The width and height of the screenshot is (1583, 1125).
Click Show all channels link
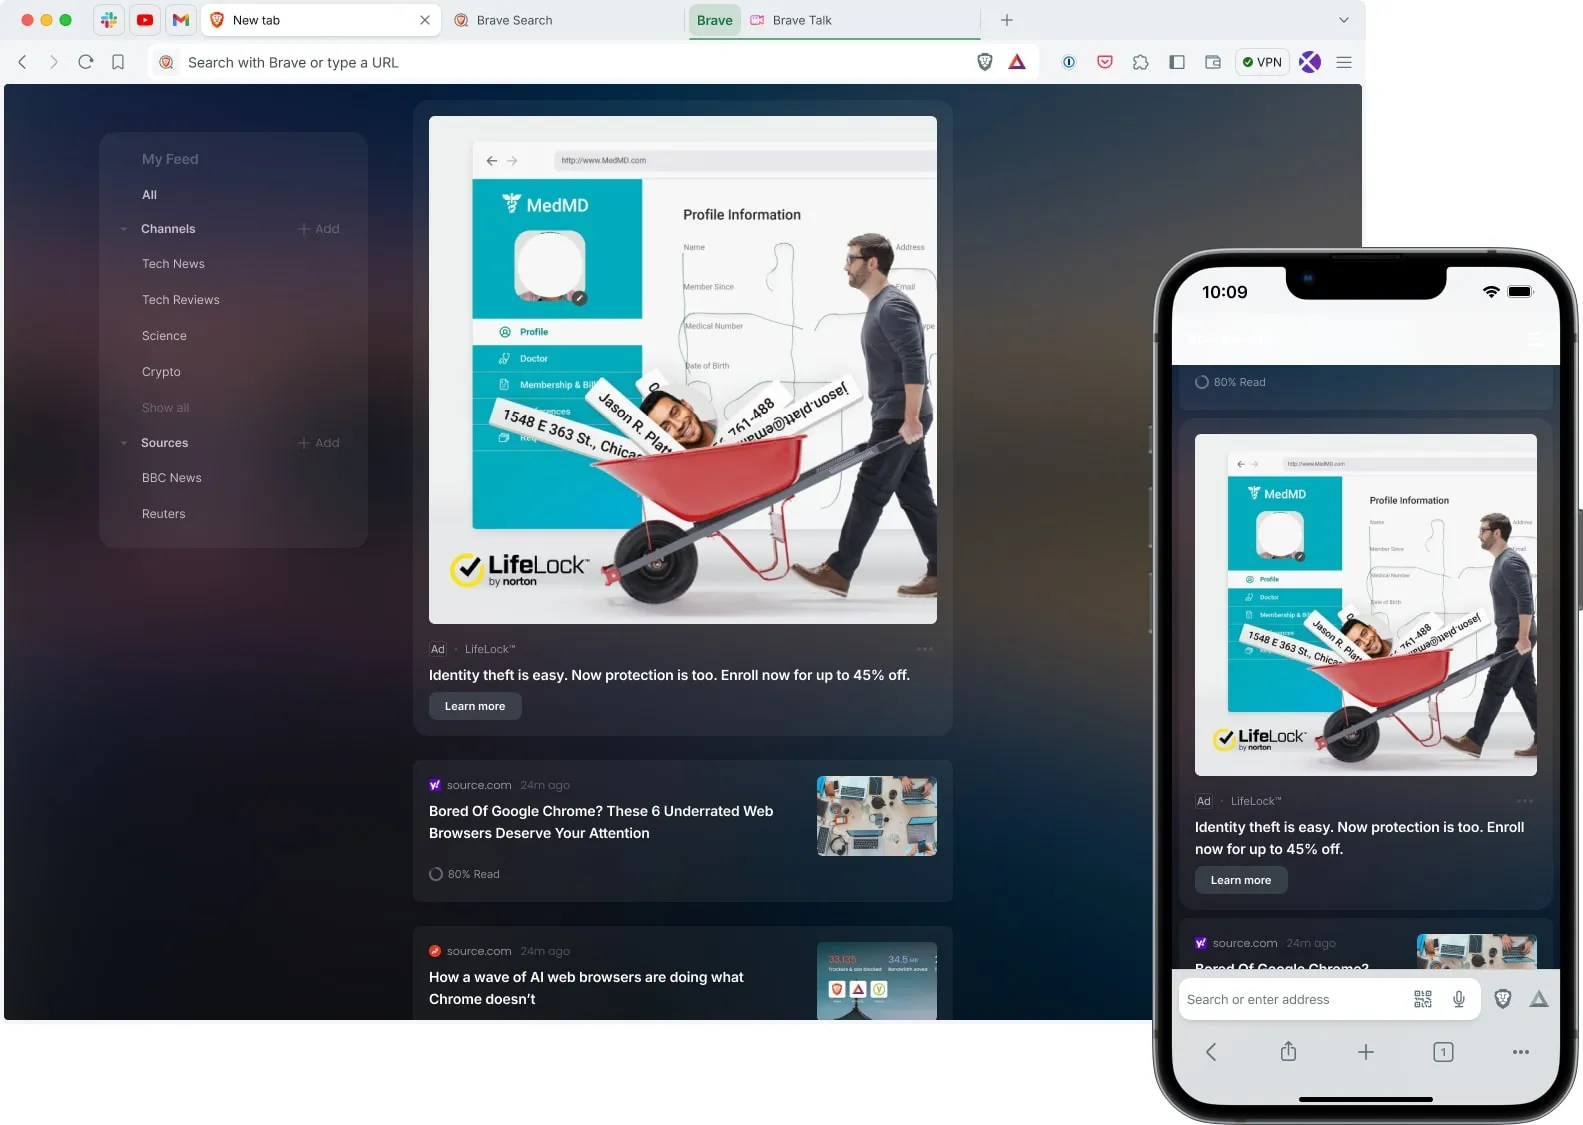pyautogui.click(x=165, y=408)
